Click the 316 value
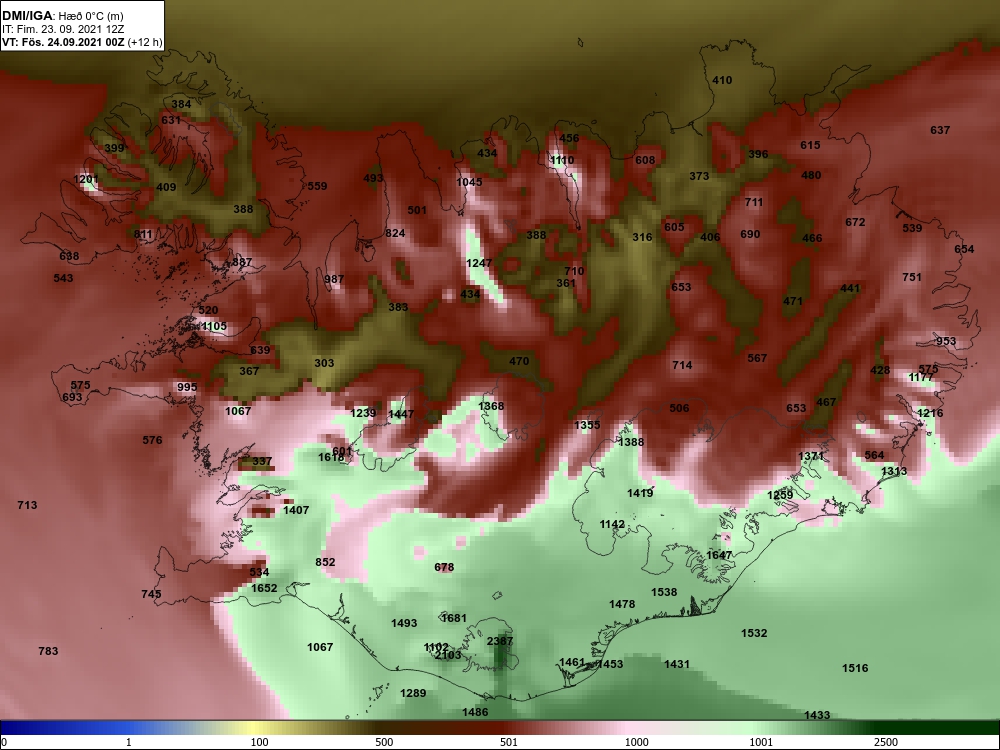The image size is (1000, 750). 642,237
